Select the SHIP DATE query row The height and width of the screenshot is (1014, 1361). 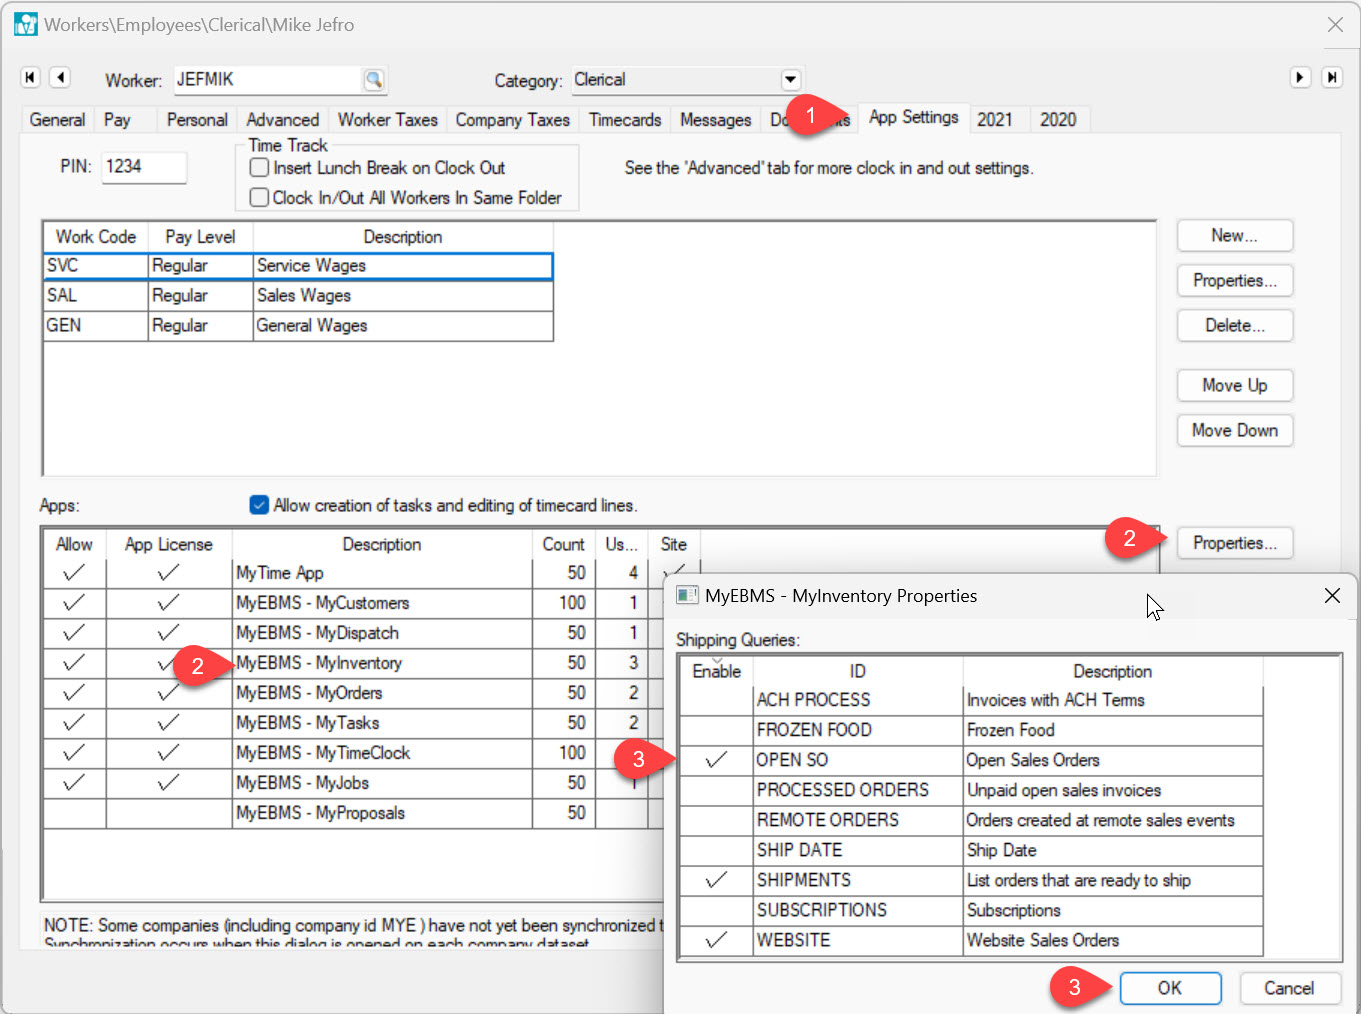971,850
